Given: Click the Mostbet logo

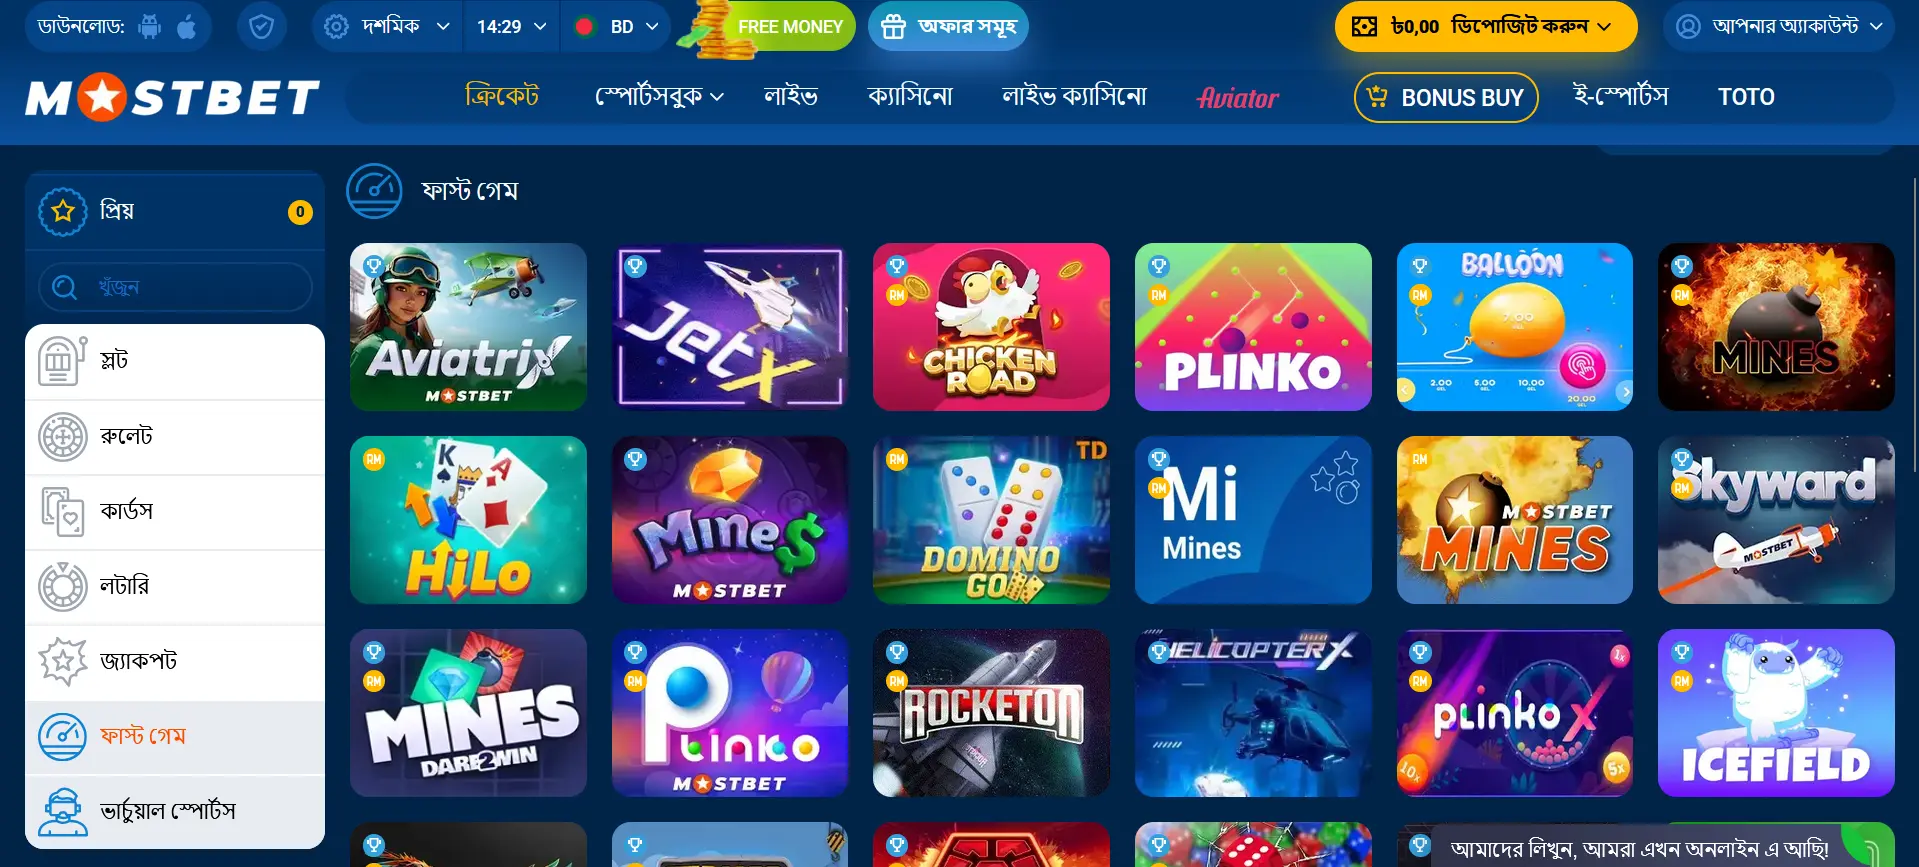Looking at the screenshot, I should (x=173, y=97).
